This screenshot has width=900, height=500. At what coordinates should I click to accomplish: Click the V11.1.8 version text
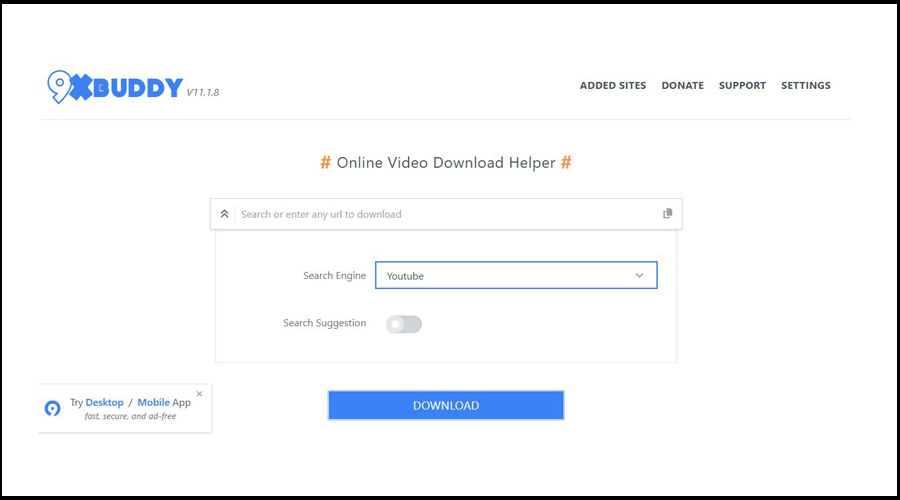(203, 92)
